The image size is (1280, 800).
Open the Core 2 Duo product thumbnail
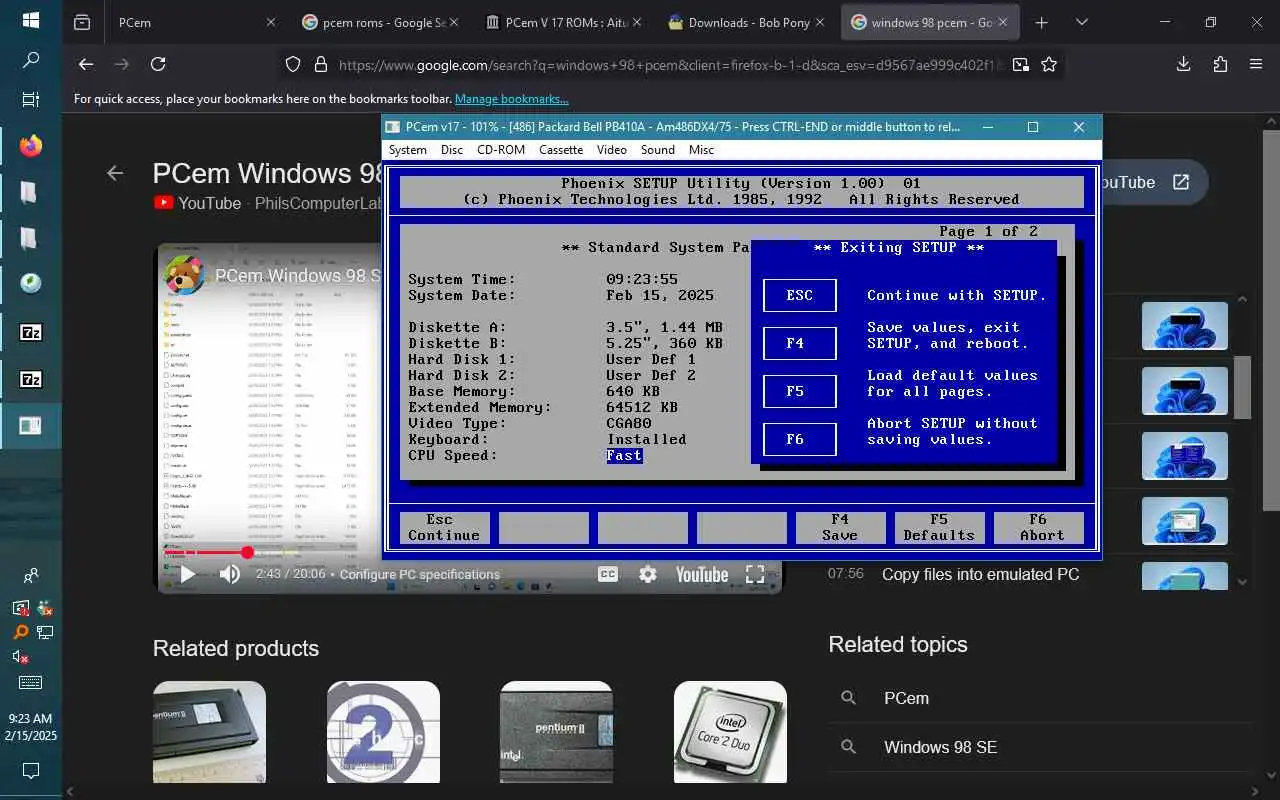pyautogui.click(x=730, y=732)
